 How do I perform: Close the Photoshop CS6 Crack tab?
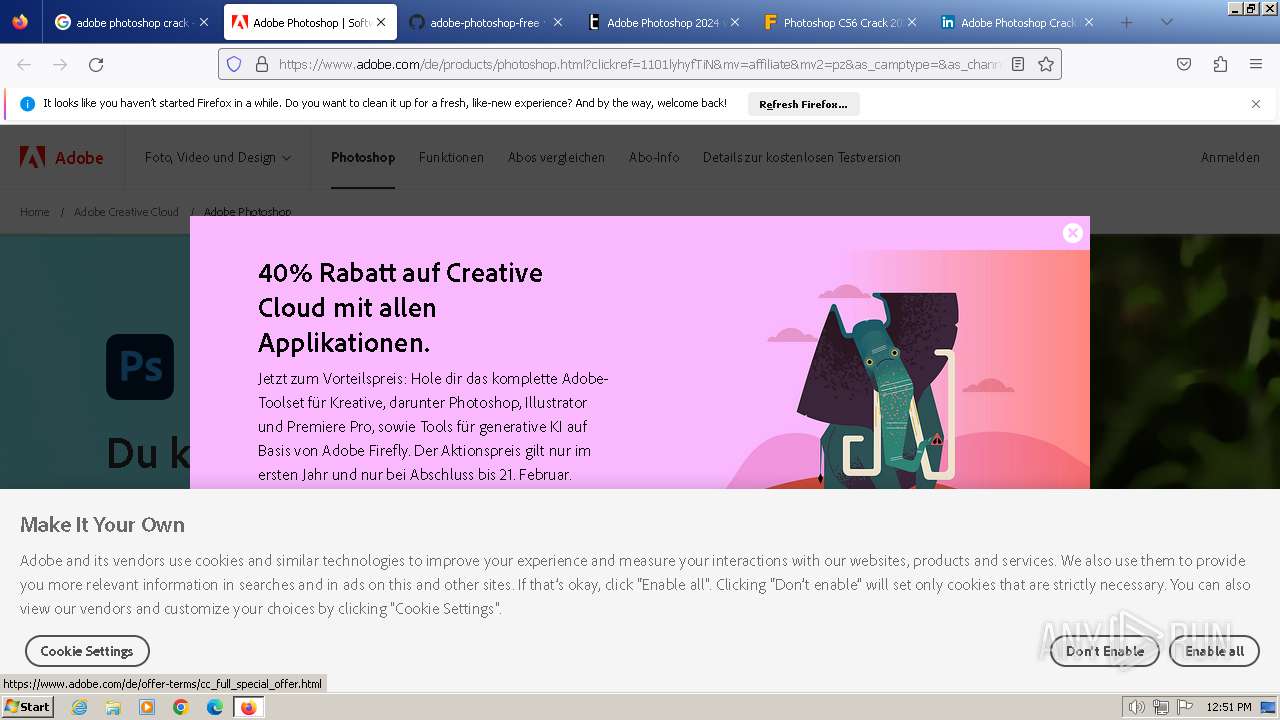pyautogui.click(x=912, y=22)
